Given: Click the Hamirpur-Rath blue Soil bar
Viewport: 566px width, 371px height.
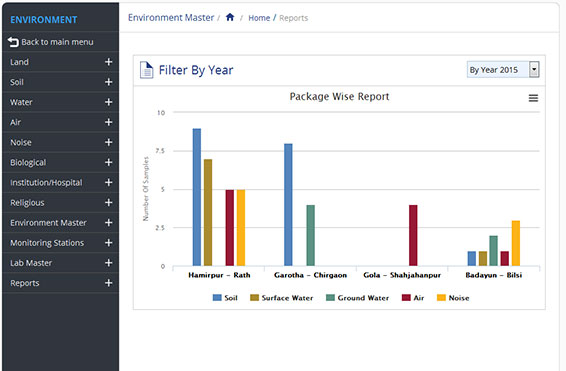Looking at the screenshot, I should tap(197, 197).
